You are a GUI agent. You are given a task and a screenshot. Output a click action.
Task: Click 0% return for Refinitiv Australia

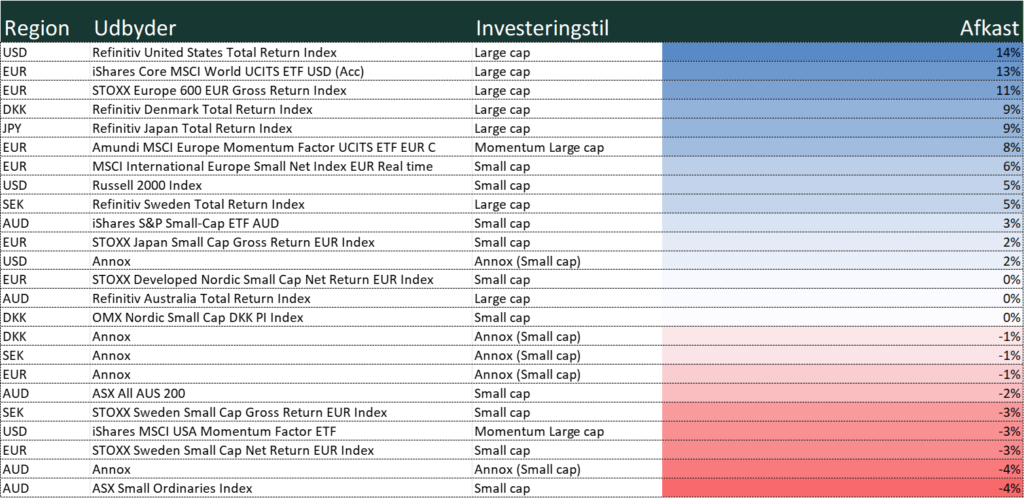1012,298
